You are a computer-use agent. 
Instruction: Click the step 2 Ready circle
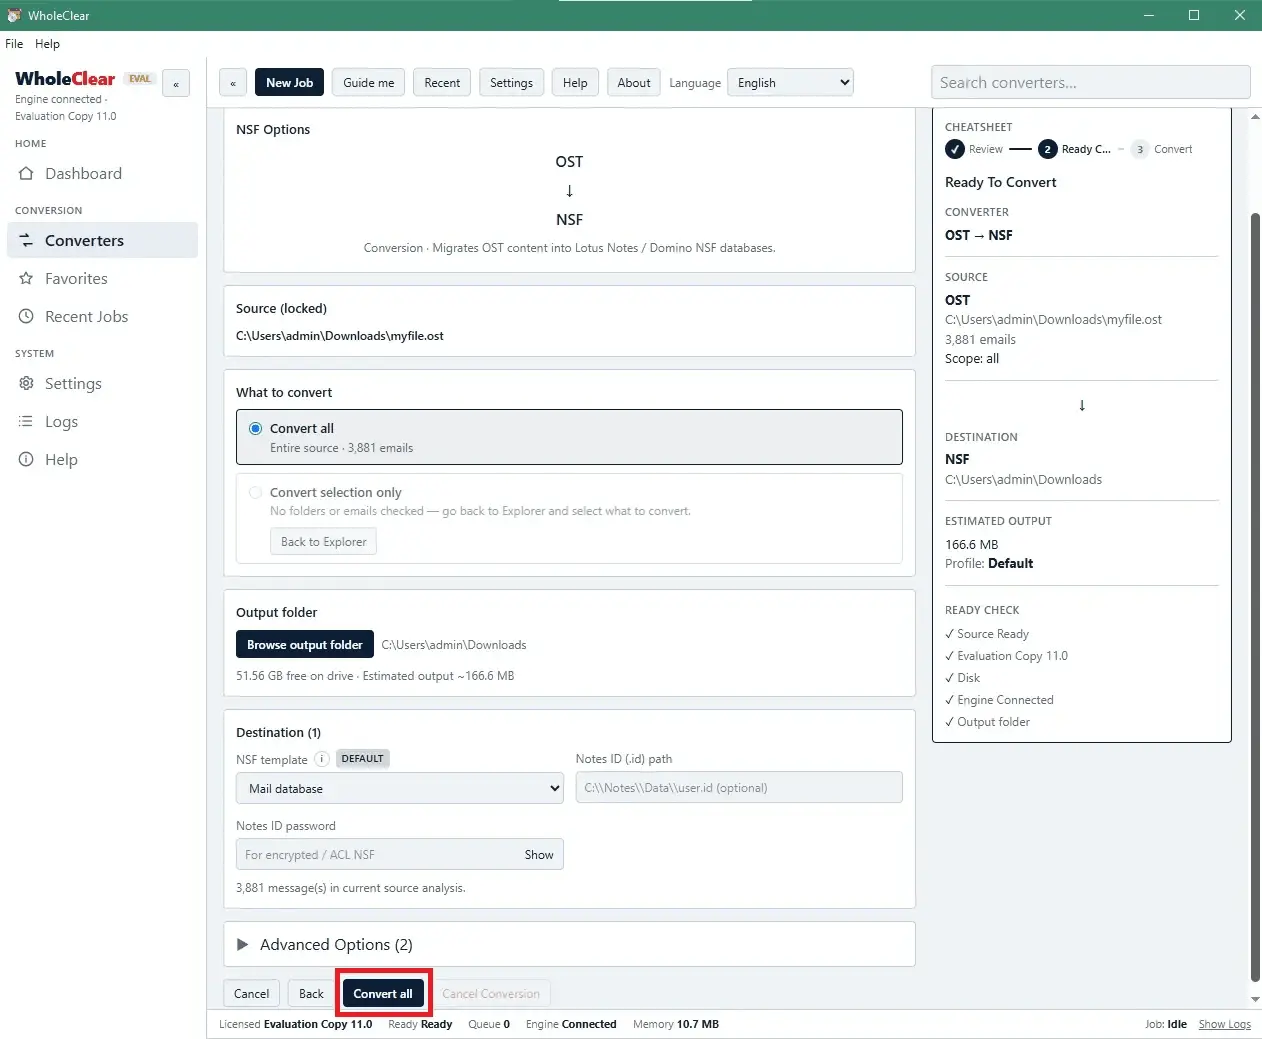click(1048, 149)
